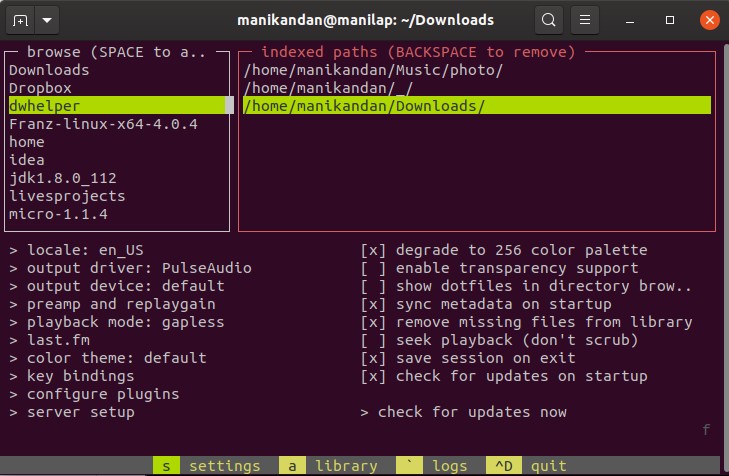This screenshot has width=729, height=476.
Task: Select micro-1.1.4 folder
Action: 117,214
